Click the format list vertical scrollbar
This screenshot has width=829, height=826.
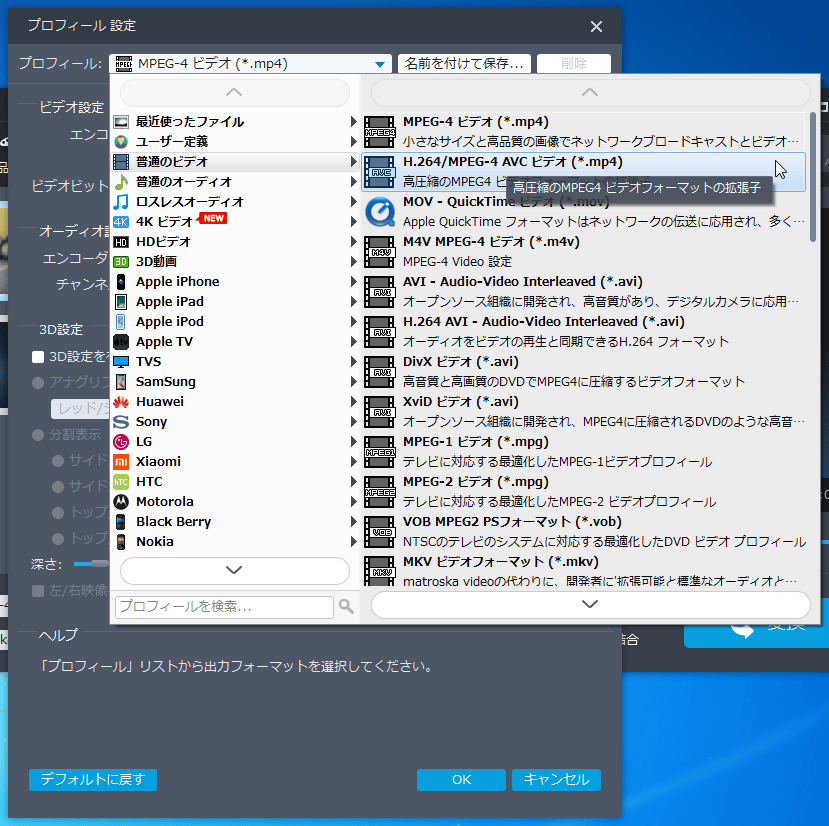point(813,177)
